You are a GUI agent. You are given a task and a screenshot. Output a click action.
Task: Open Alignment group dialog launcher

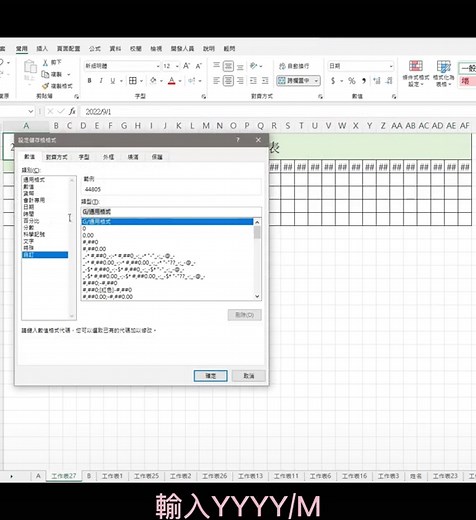[x=320, y=97]
